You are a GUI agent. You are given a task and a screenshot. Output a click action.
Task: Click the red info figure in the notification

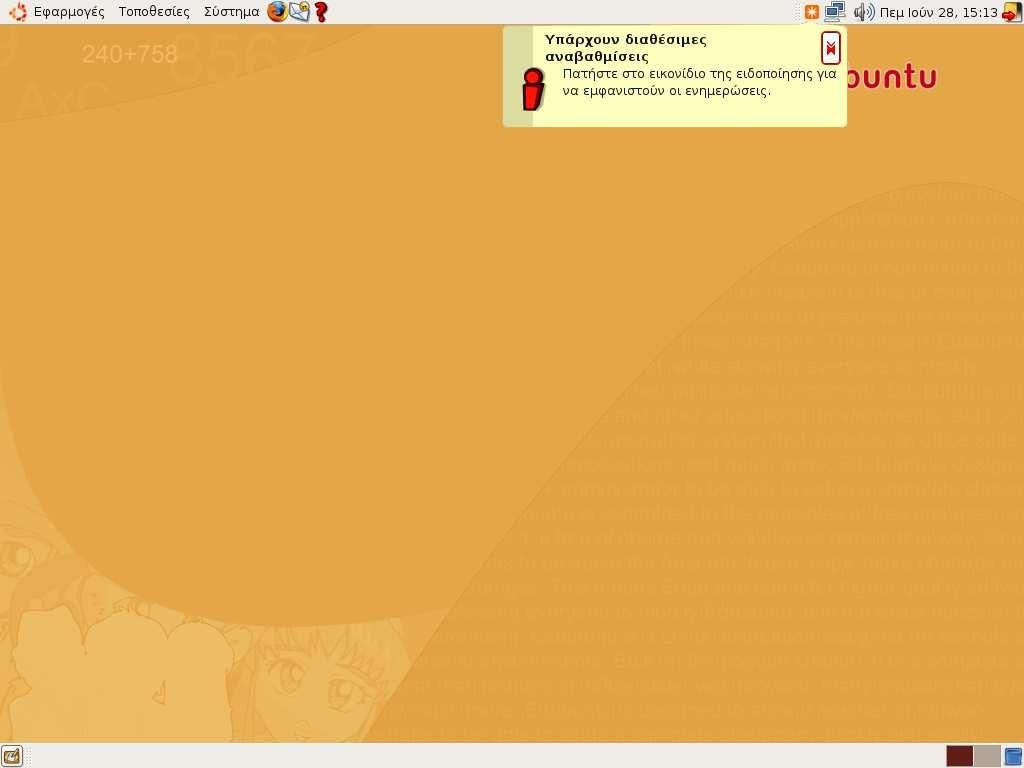[534, 89]
